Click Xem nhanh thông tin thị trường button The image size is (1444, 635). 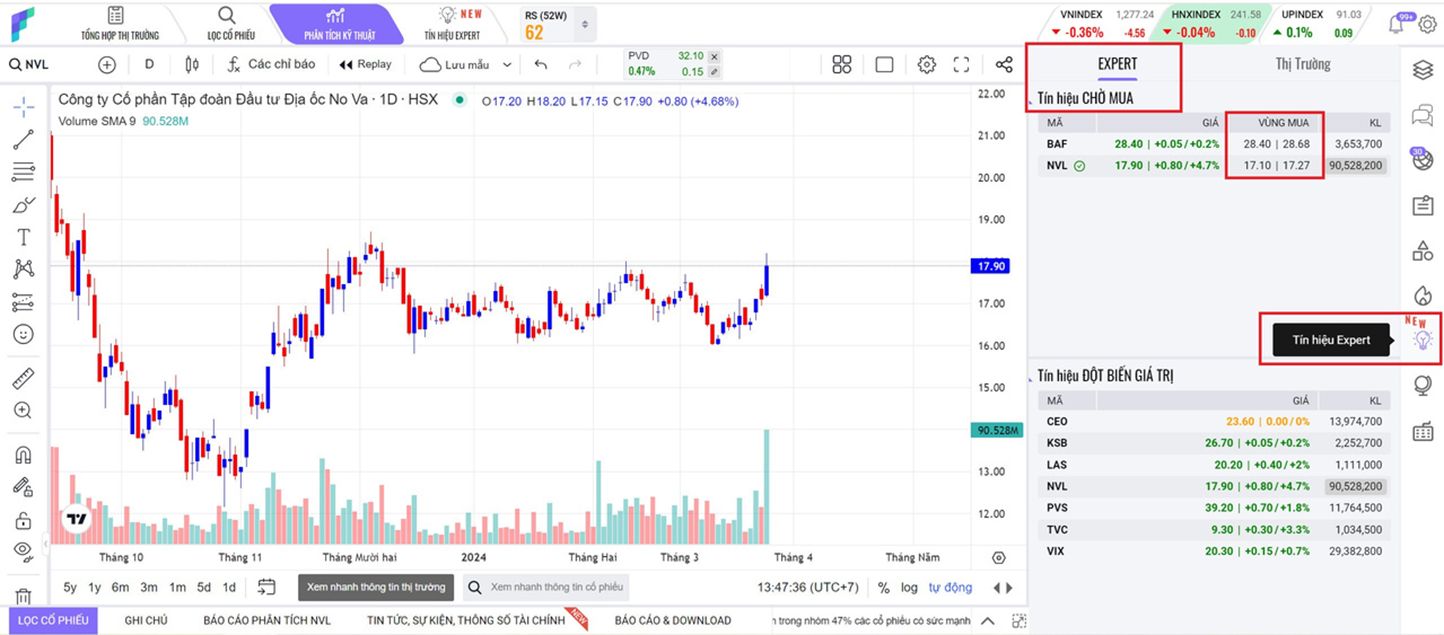375,587
